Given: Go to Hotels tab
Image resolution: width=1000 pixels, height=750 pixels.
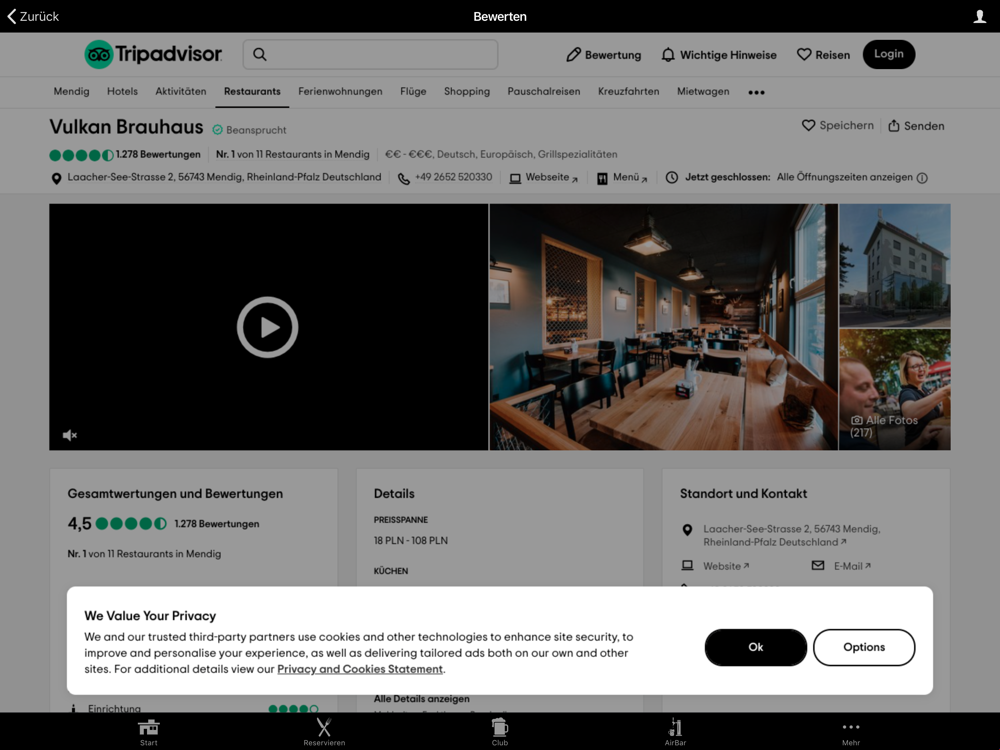Looking at the screenshot, I should tap(122, 91).
